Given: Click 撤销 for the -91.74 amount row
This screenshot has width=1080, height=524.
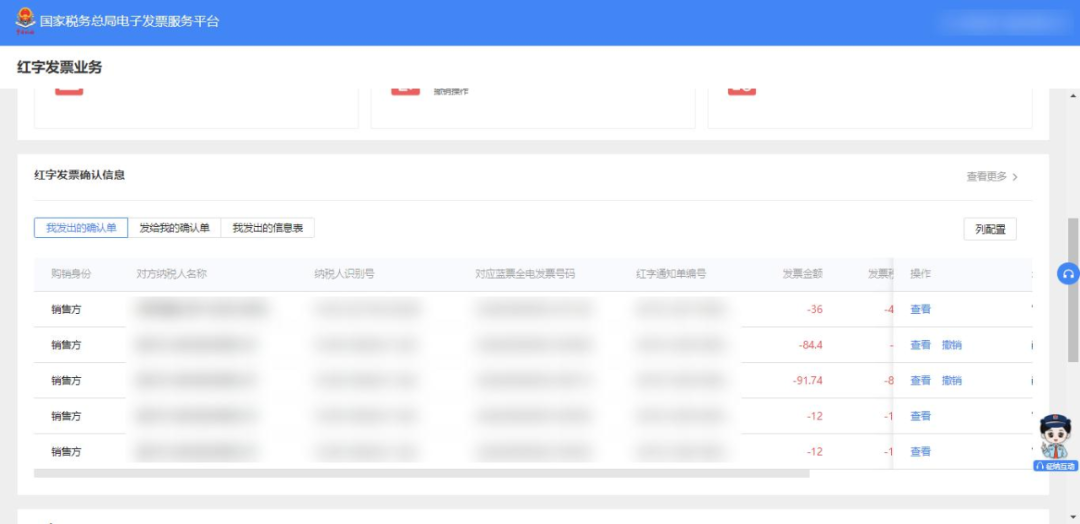Looking at the screenshot, I should (952, 380).
